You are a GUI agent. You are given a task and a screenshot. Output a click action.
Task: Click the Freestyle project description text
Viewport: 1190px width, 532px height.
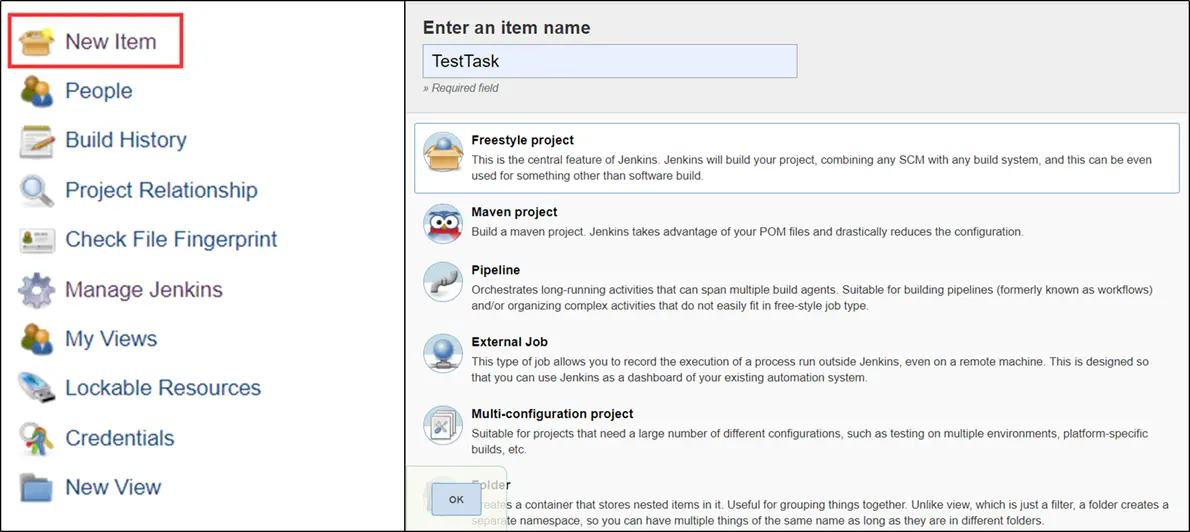(812, 168)
